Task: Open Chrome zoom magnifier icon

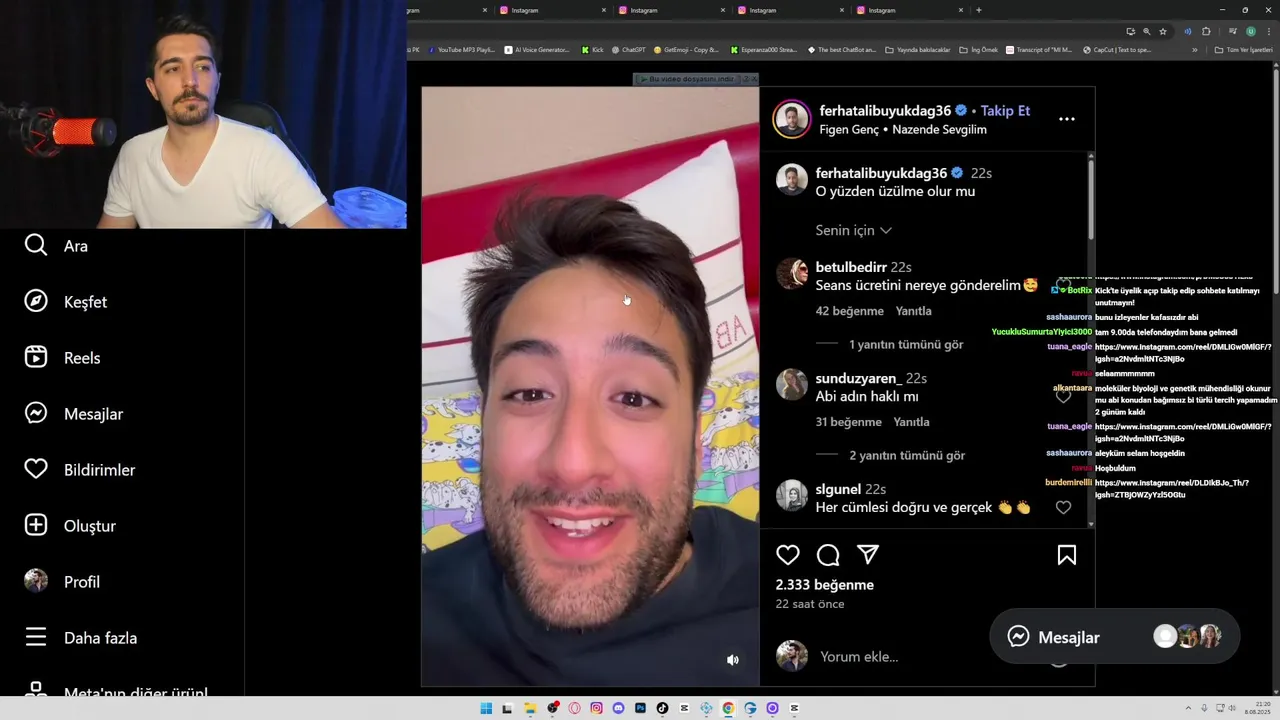Action: click(x=1146, y=31)
